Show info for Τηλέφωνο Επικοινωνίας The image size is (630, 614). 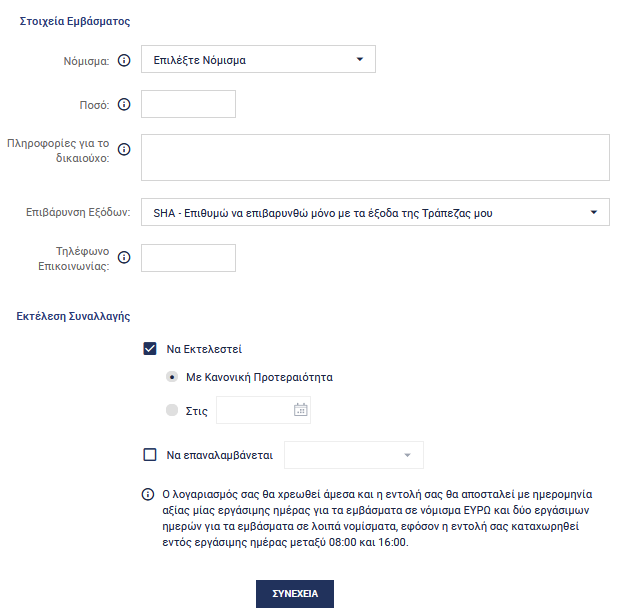124,257
